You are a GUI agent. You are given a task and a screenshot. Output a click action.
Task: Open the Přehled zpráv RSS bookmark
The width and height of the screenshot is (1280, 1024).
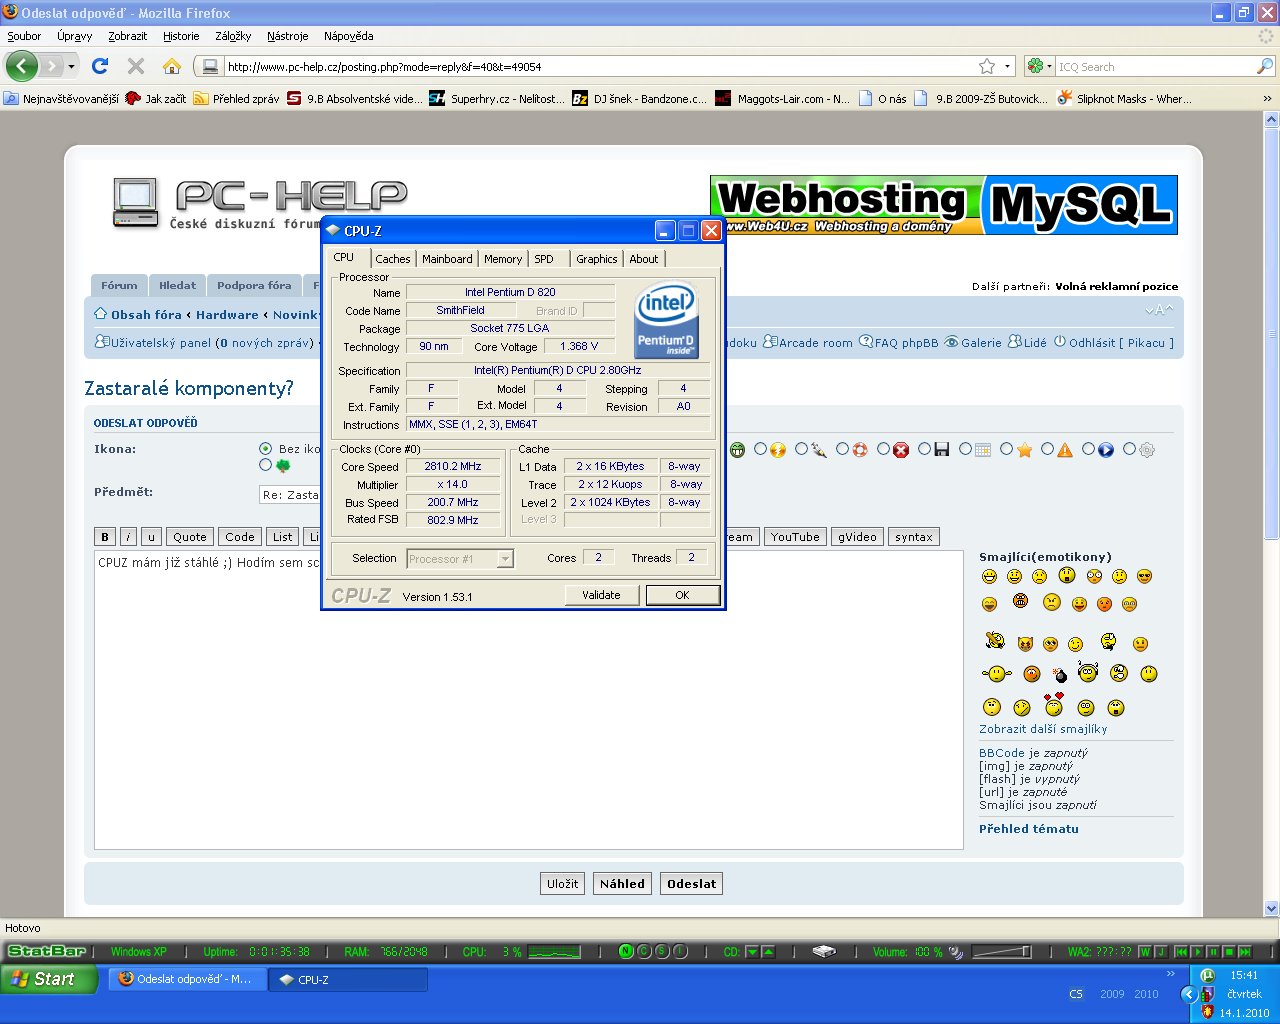236,98
